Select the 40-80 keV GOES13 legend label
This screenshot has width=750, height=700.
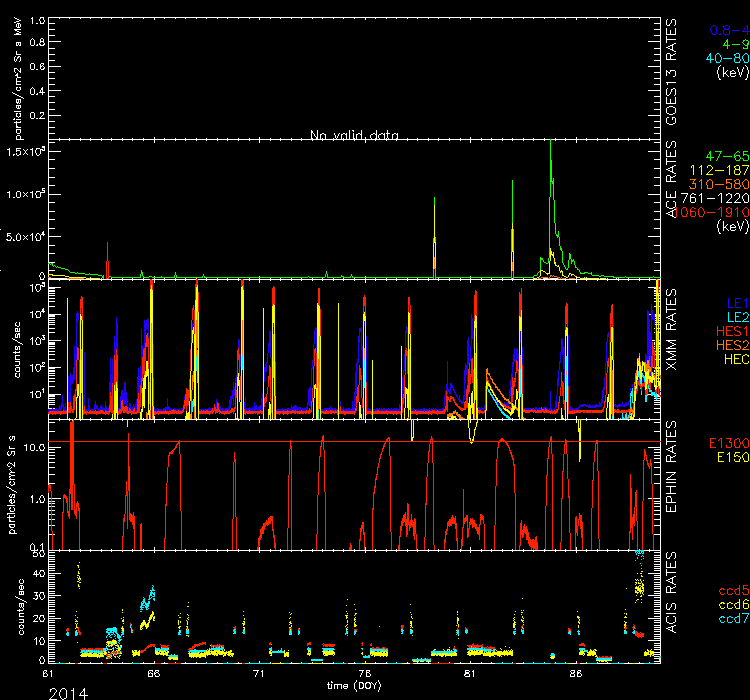[721, 58]
